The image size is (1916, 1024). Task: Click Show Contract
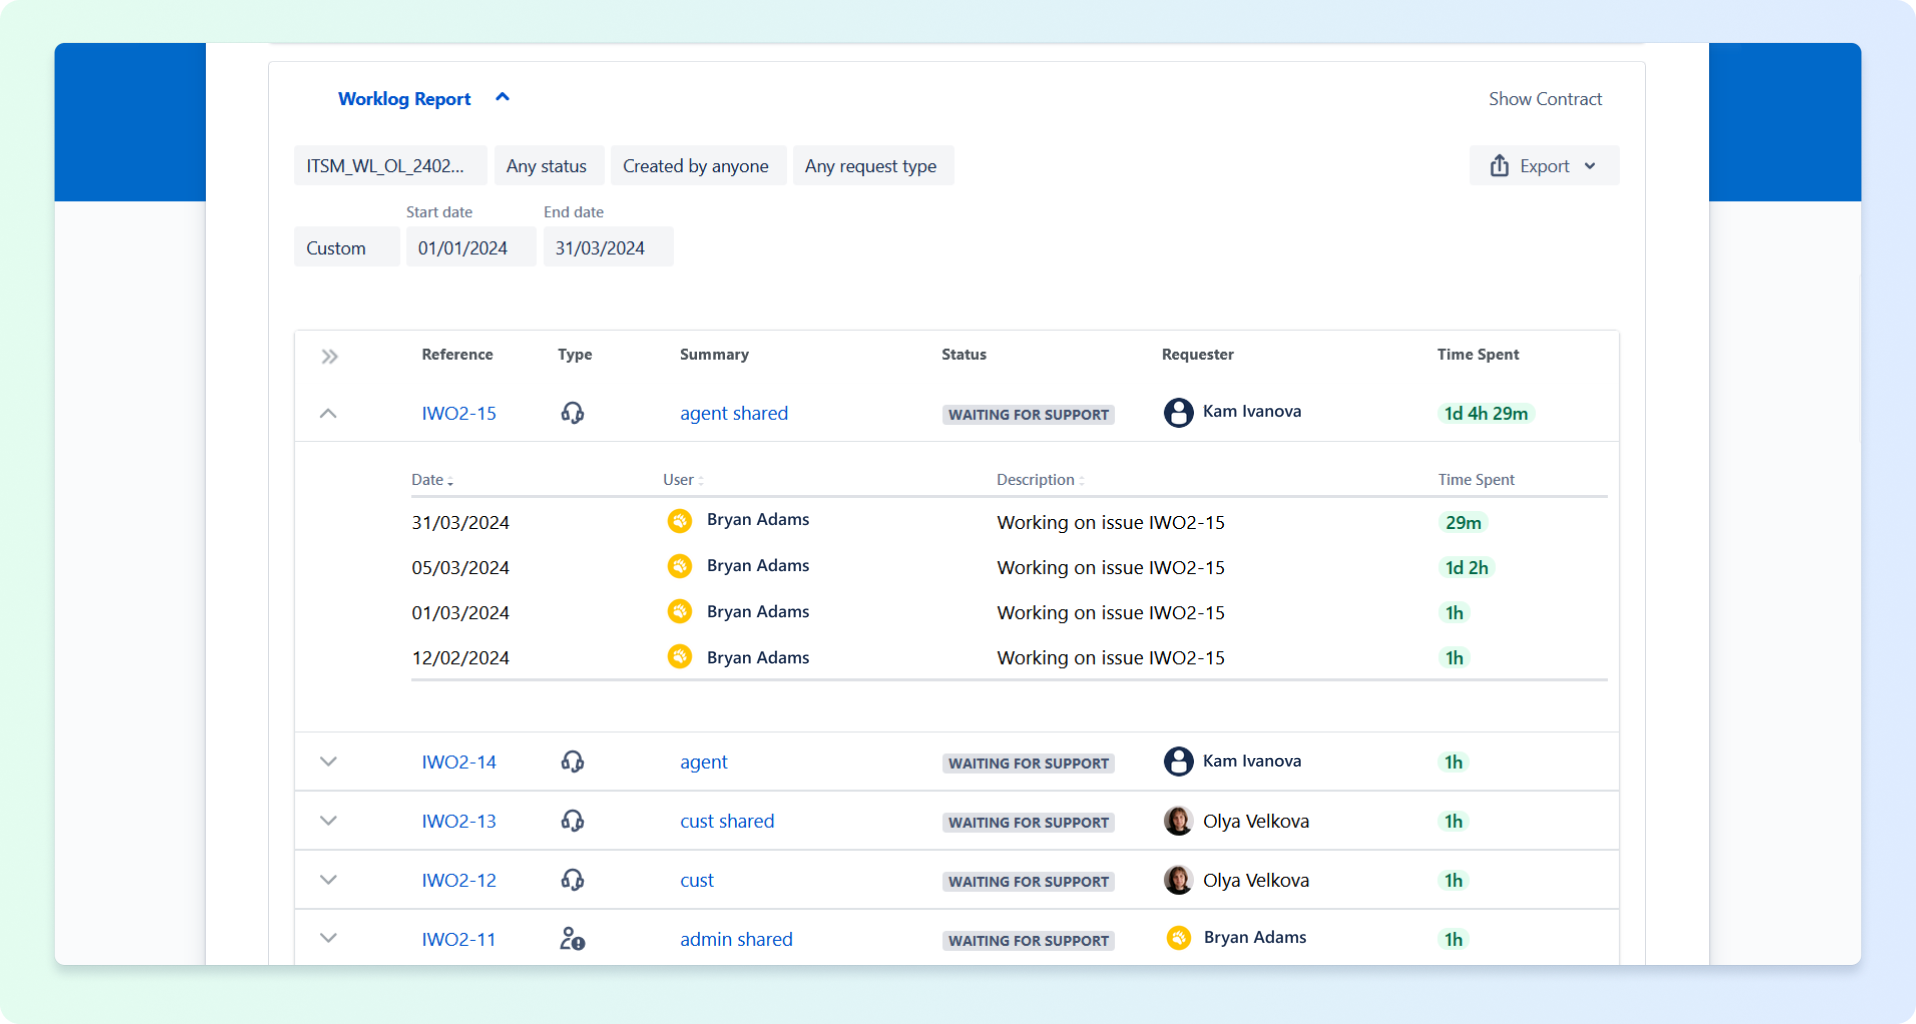1544,99
